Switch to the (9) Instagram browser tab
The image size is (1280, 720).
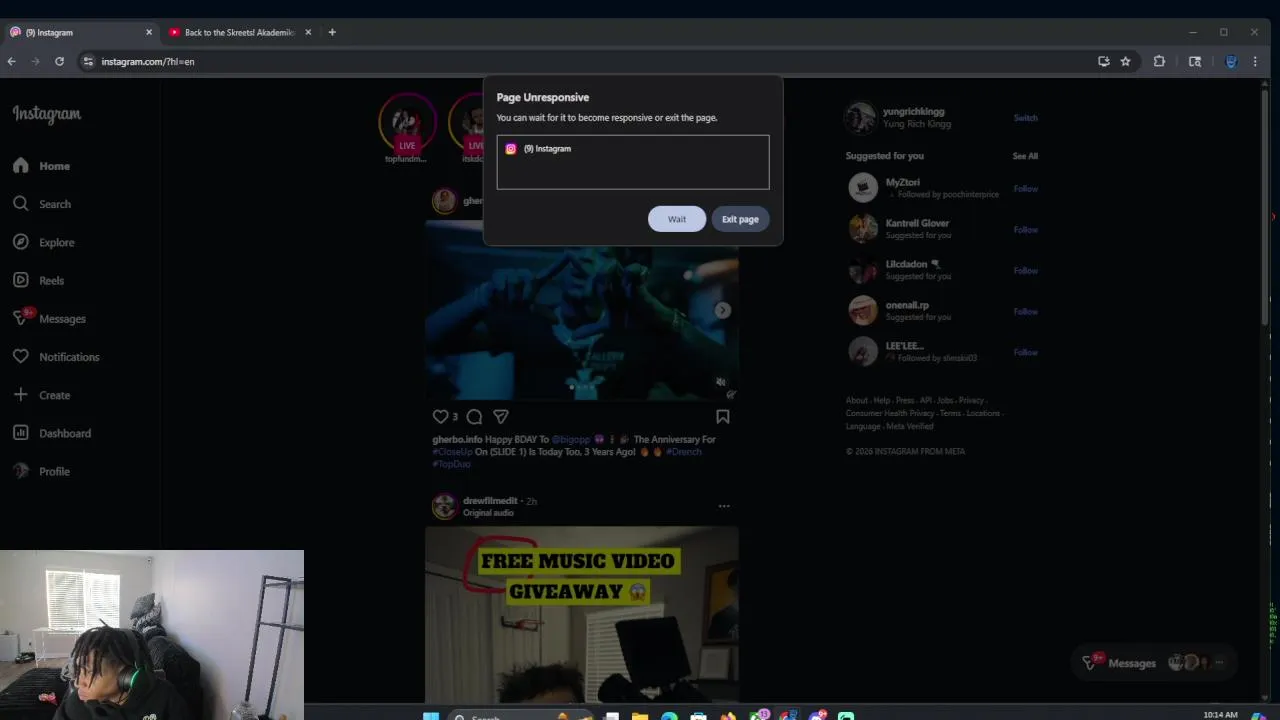(80, 32)
